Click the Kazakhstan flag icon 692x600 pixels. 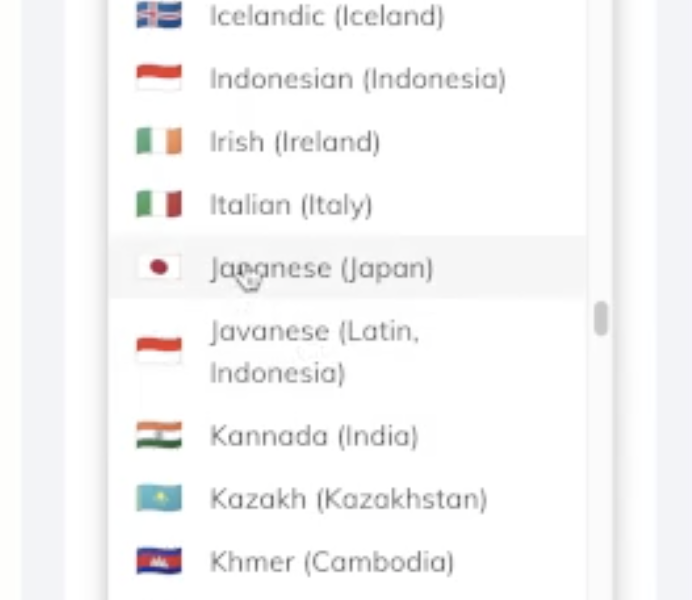pyautogui.click(x=158, y=498)
